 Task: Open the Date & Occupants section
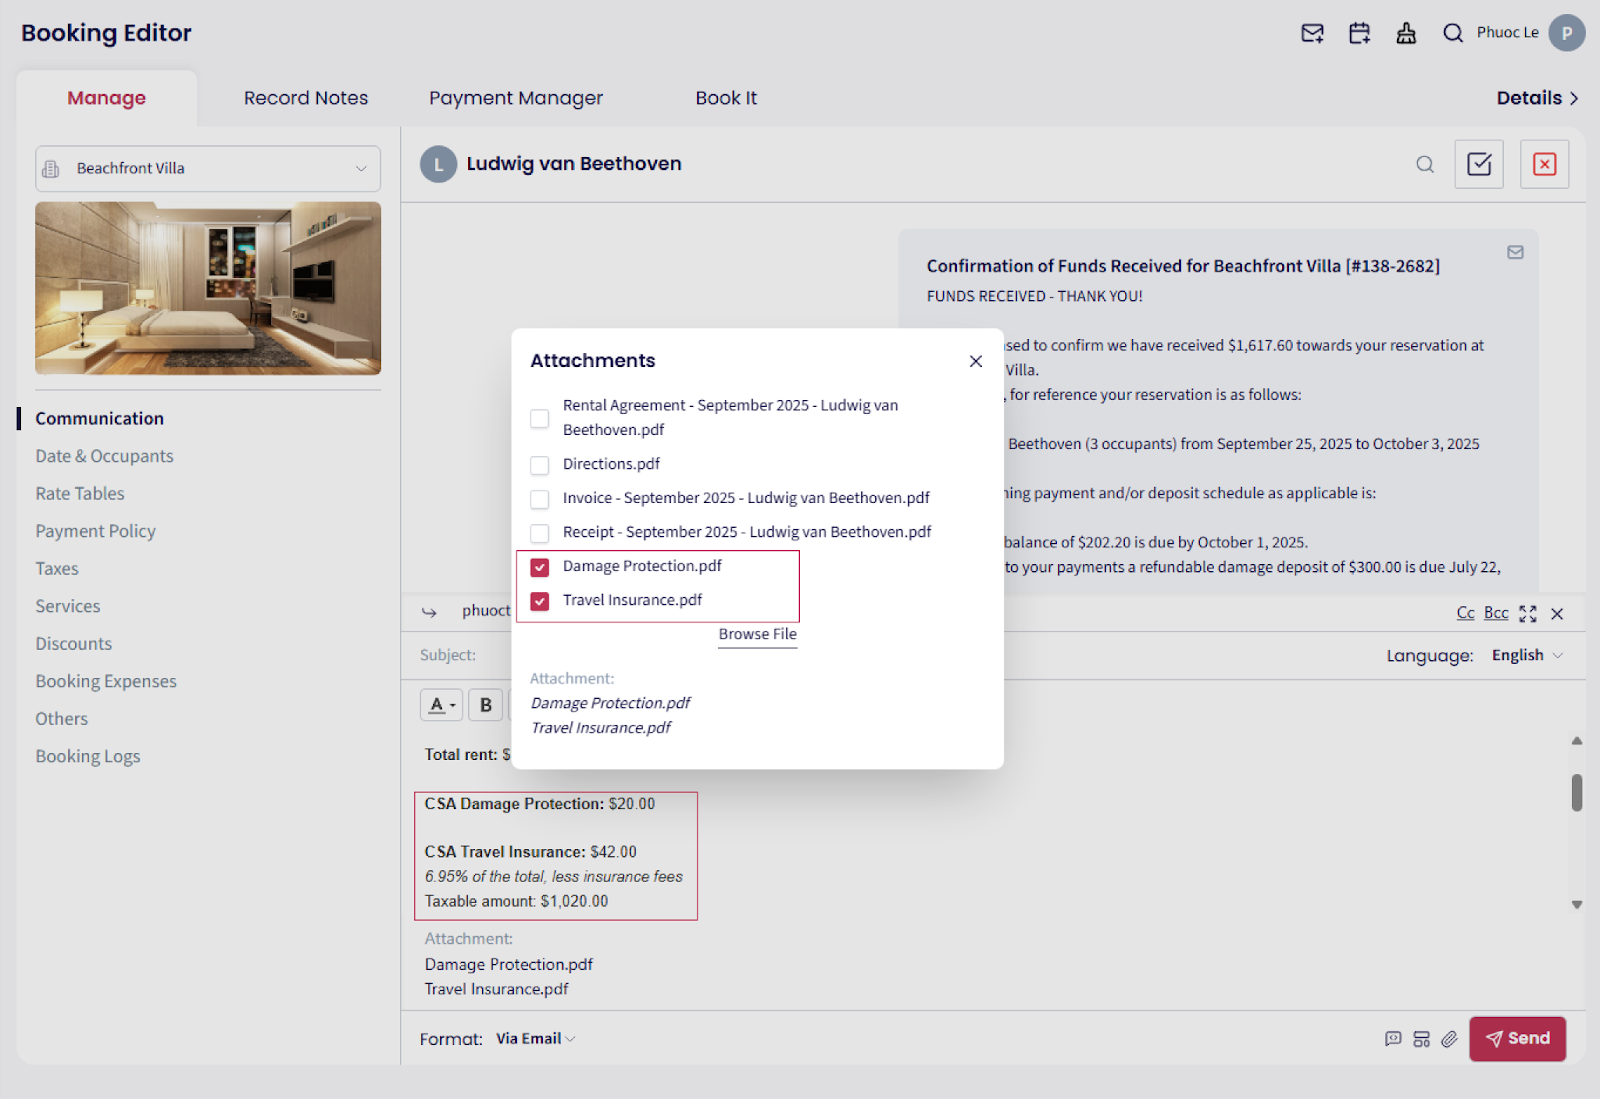pos(105,456)
